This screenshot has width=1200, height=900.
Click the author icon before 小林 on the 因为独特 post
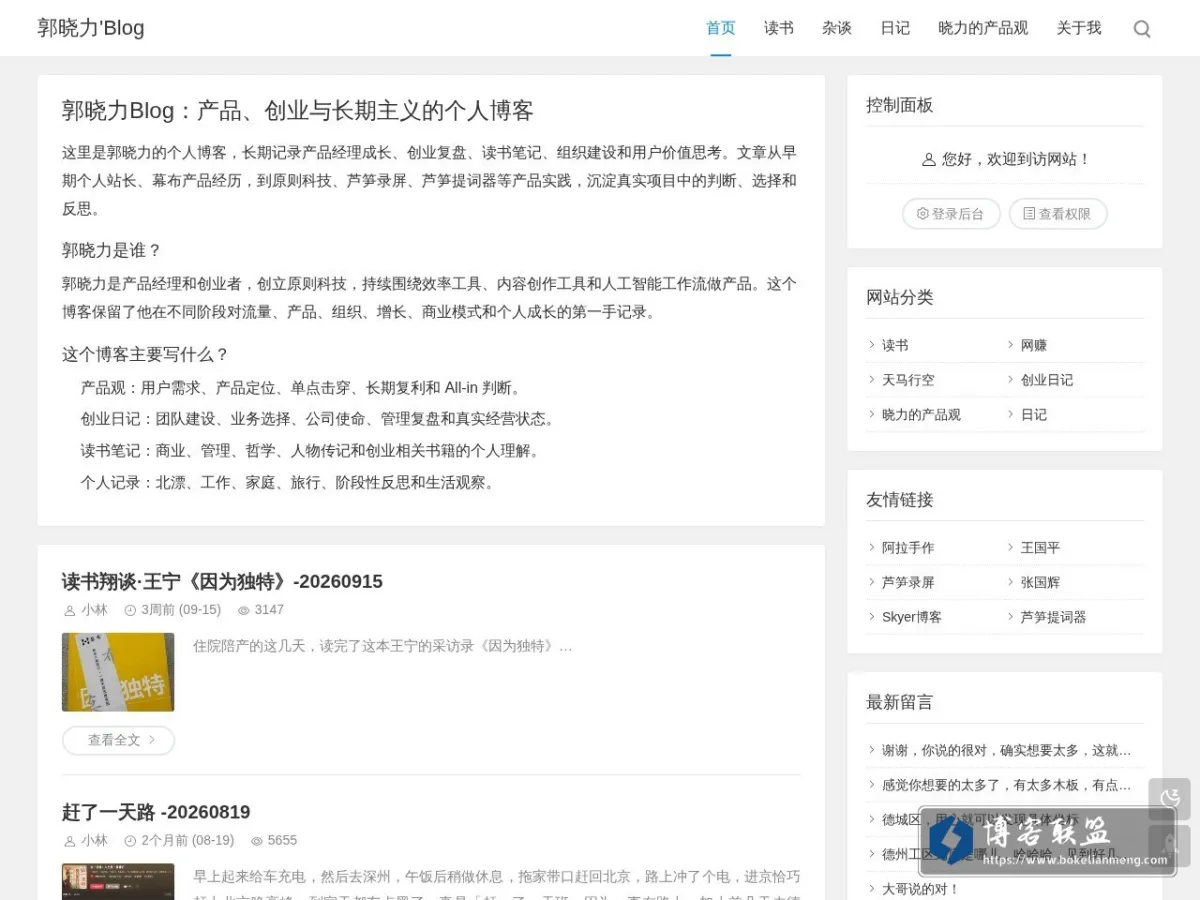tap(69, 611)
